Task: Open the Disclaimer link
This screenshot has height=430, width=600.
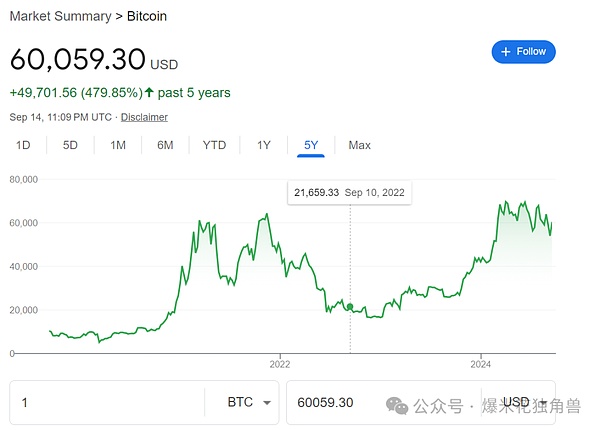Action: [x=145, y=117]
